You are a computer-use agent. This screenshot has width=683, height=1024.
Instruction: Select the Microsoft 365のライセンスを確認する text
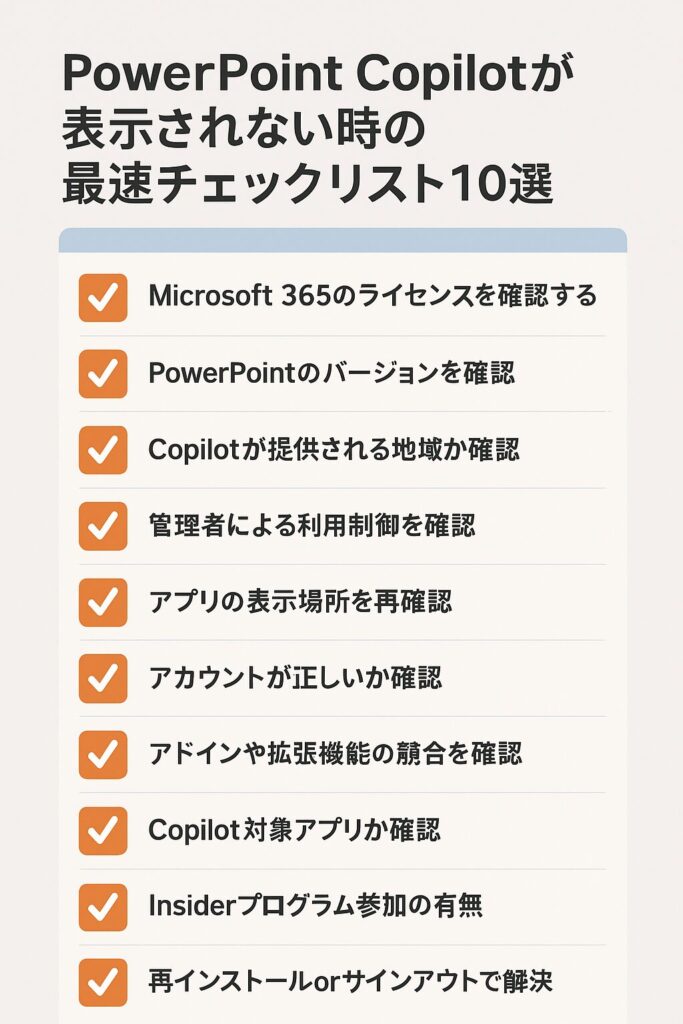point(373,296)
